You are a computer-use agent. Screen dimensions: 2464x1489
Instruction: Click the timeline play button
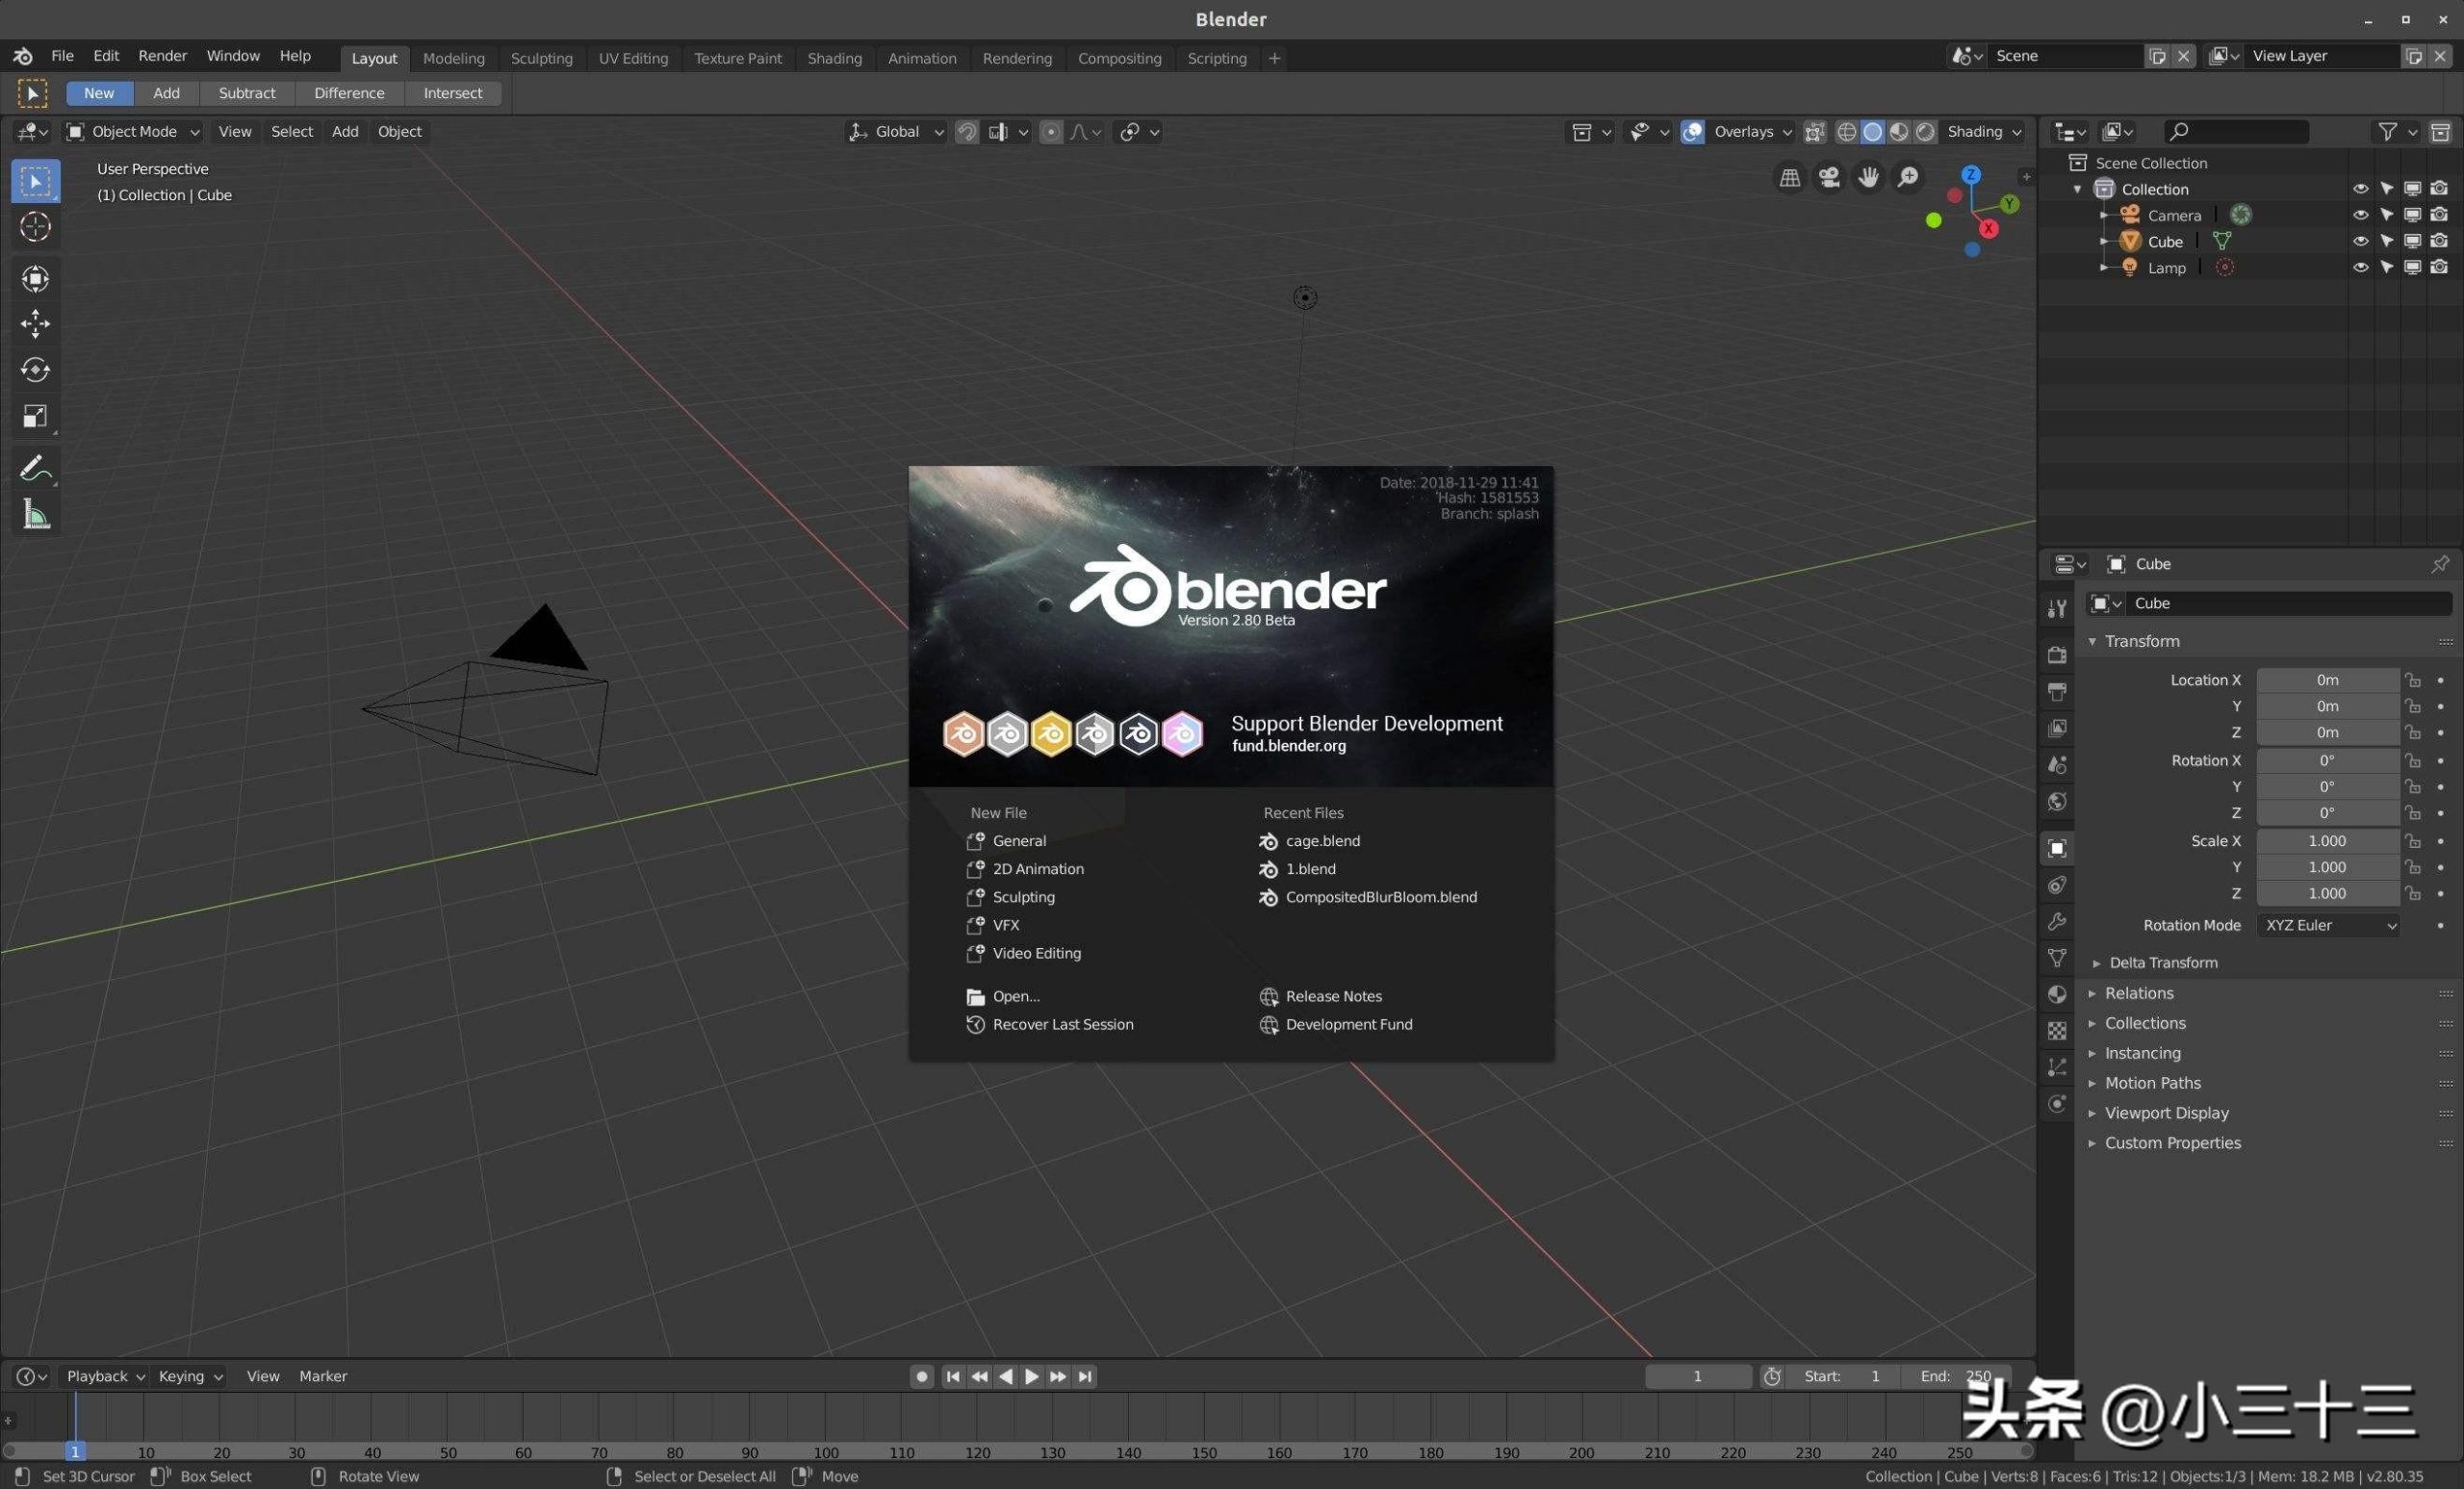coord(1031,1377)
